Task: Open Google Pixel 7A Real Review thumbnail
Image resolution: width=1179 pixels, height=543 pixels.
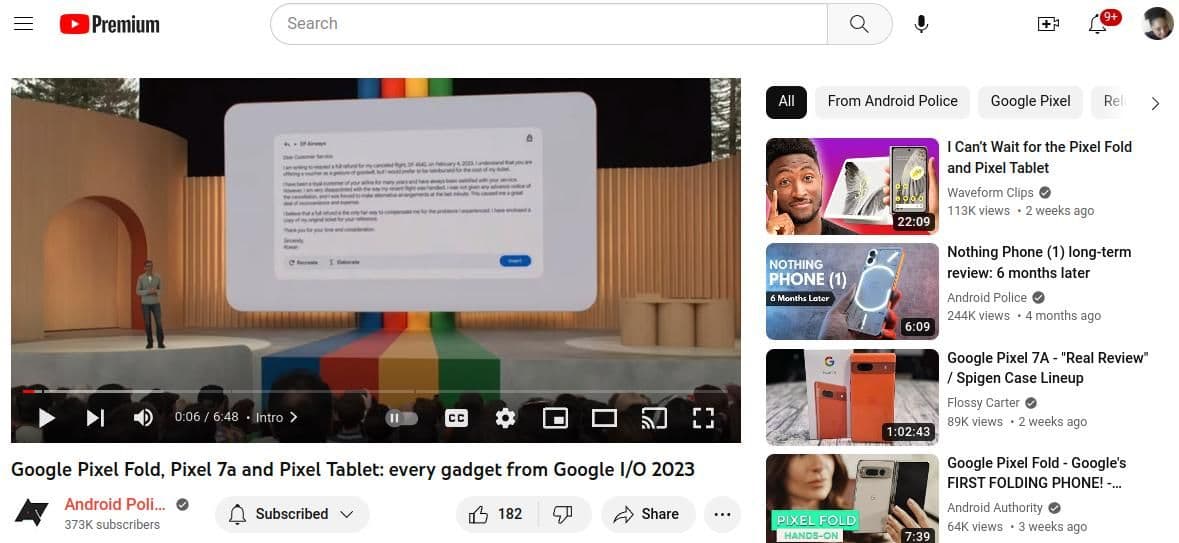Action: [x=852, y=397]
